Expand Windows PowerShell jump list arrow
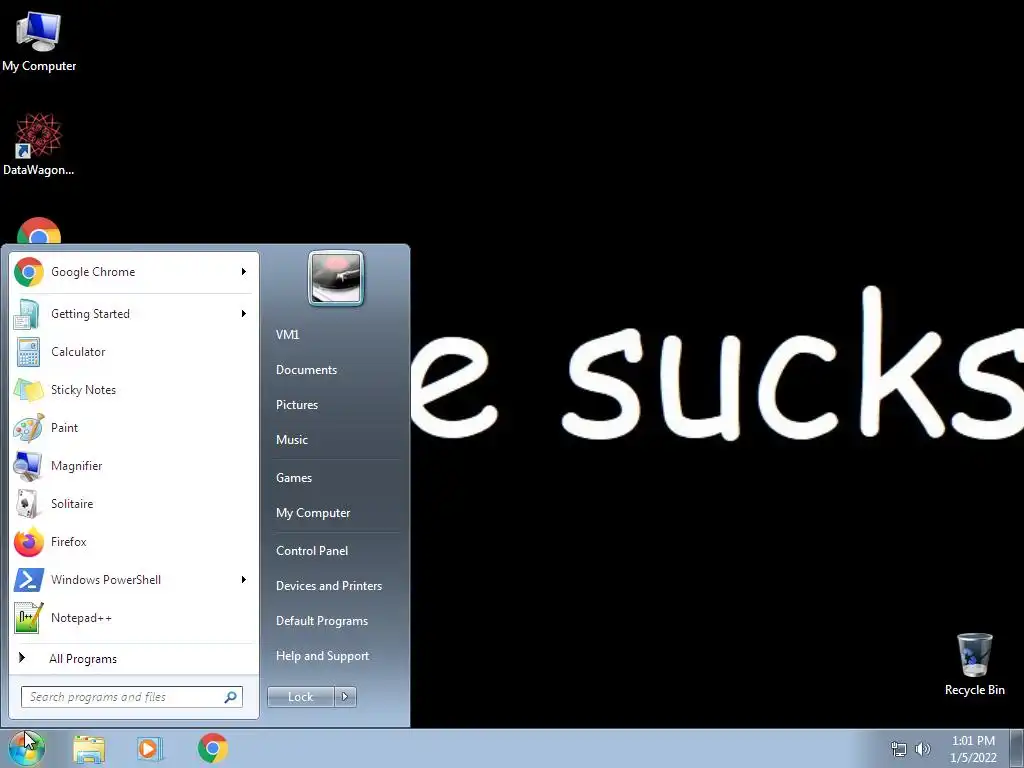The height and width of the screenshot is (768, 1024). pyautogui.click(x=244, y=580)
